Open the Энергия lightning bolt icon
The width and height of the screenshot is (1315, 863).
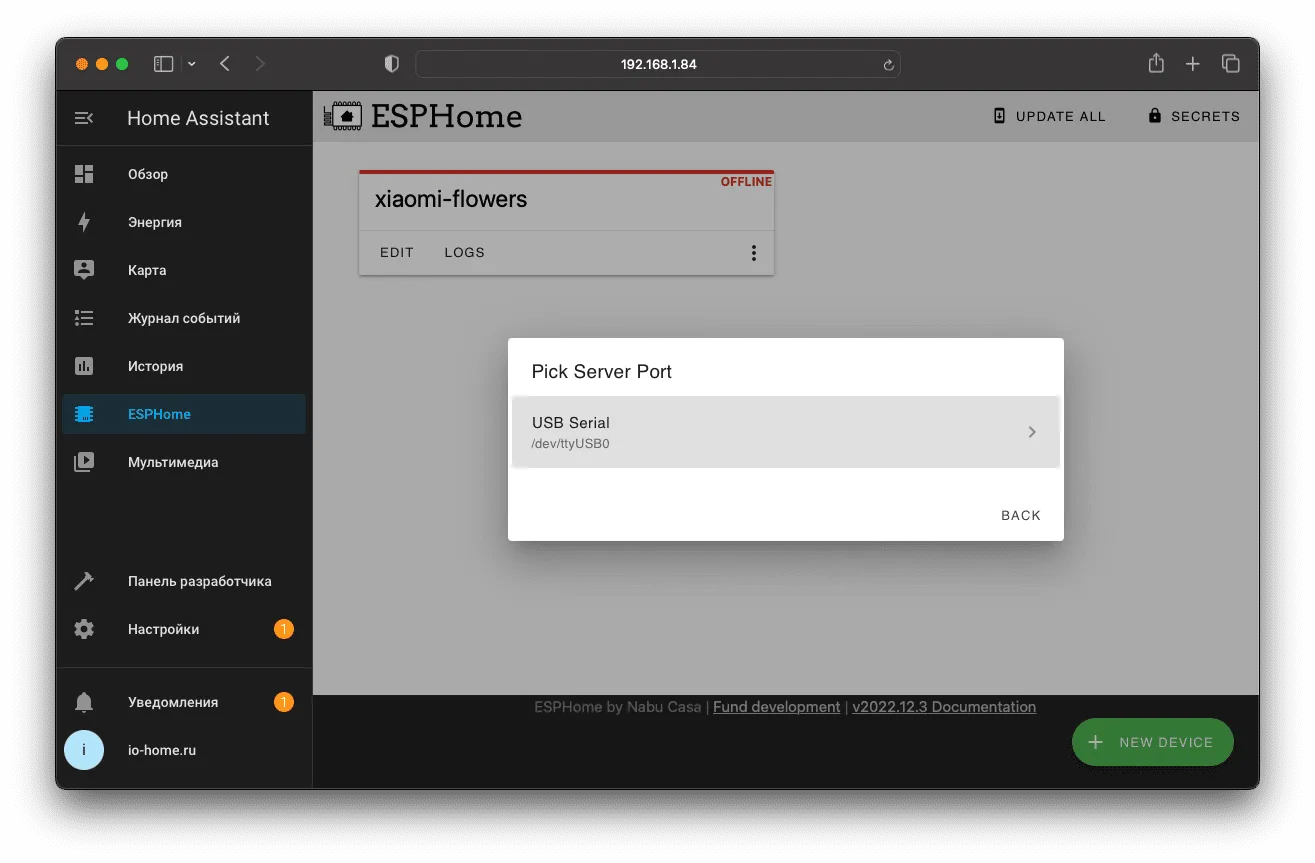point(84,222)
